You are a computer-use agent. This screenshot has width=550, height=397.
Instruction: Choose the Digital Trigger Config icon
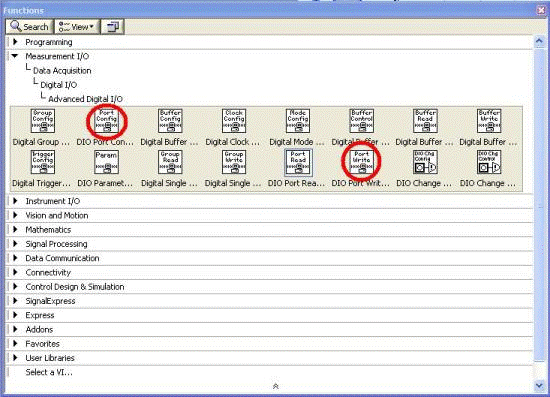click(42, 162)
